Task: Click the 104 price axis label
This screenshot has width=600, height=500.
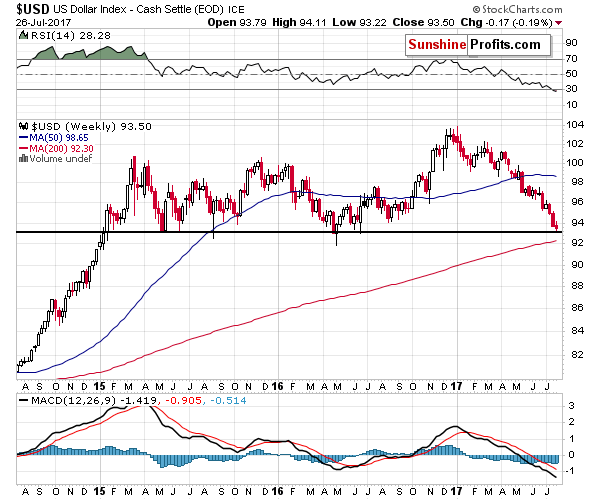Action: point(575,125)
